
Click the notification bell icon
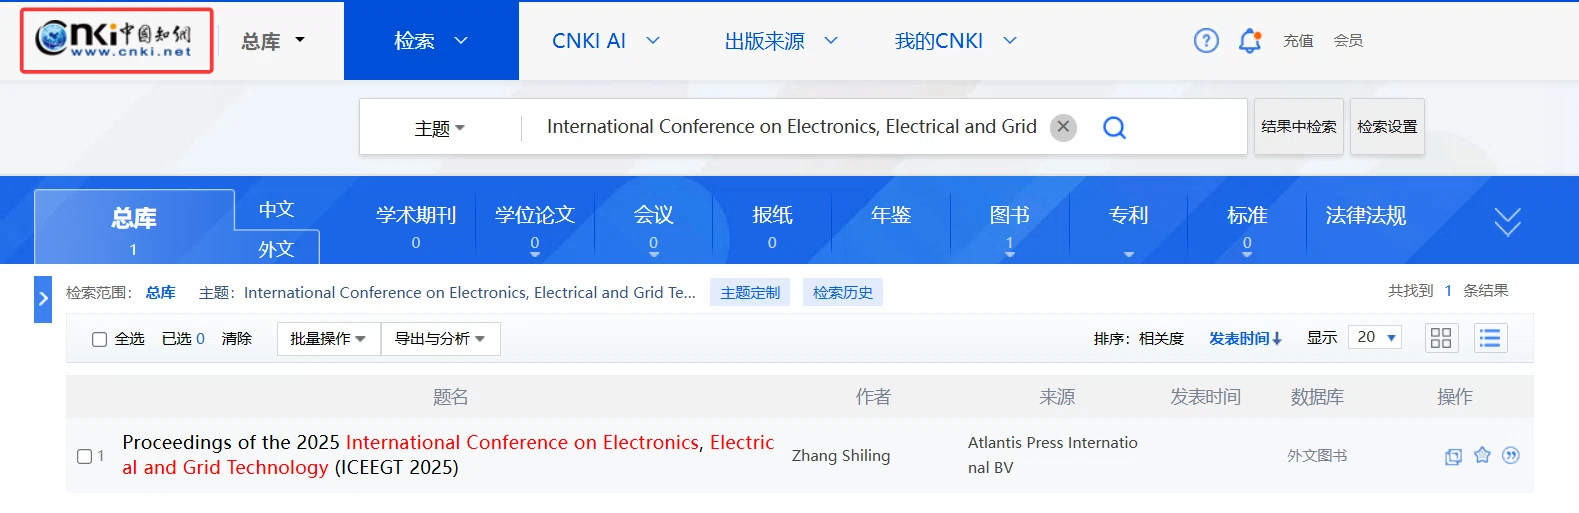(1249, 41)
